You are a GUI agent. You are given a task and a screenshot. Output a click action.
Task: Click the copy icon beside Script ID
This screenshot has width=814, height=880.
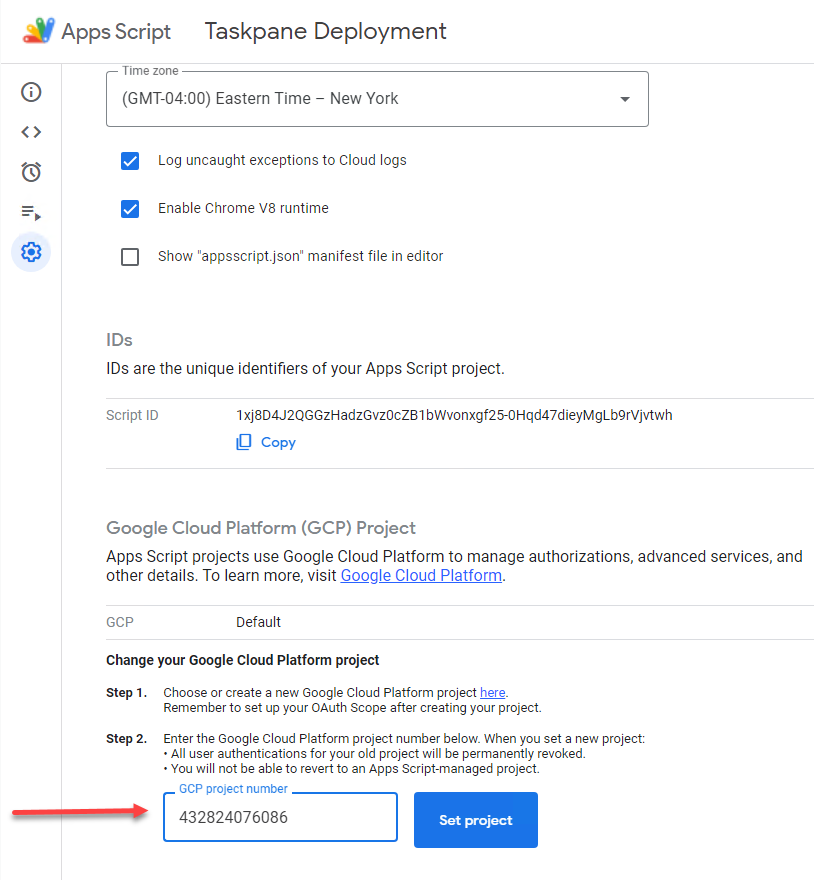click(x=244, y=442)
